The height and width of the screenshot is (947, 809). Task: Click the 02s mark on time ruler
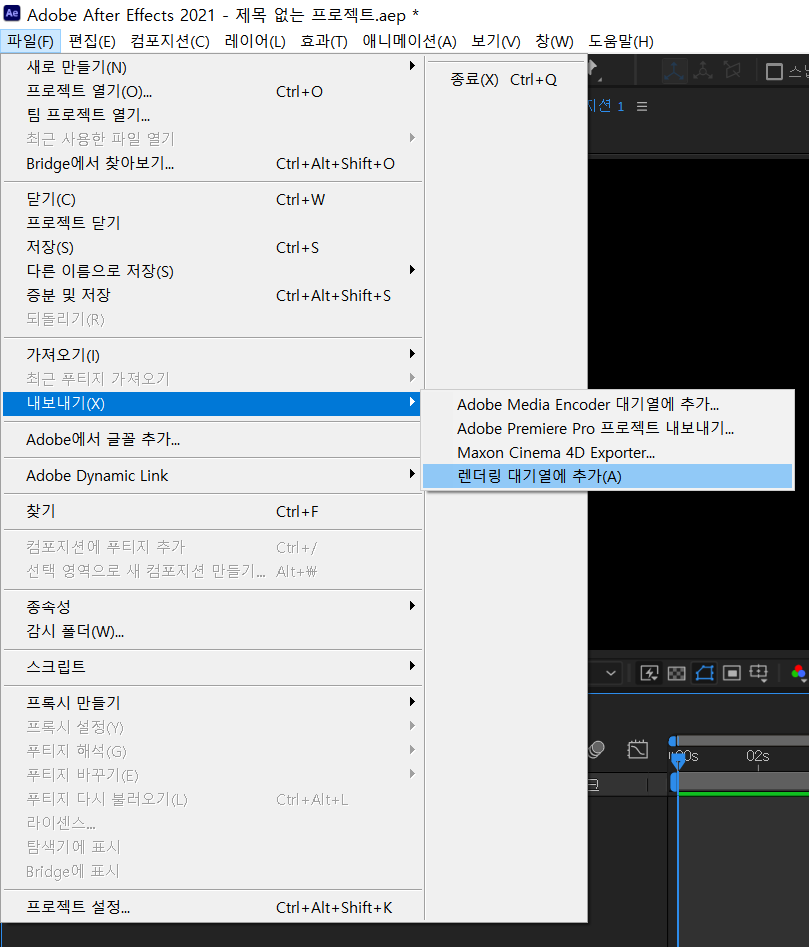(x=758, y=756)
